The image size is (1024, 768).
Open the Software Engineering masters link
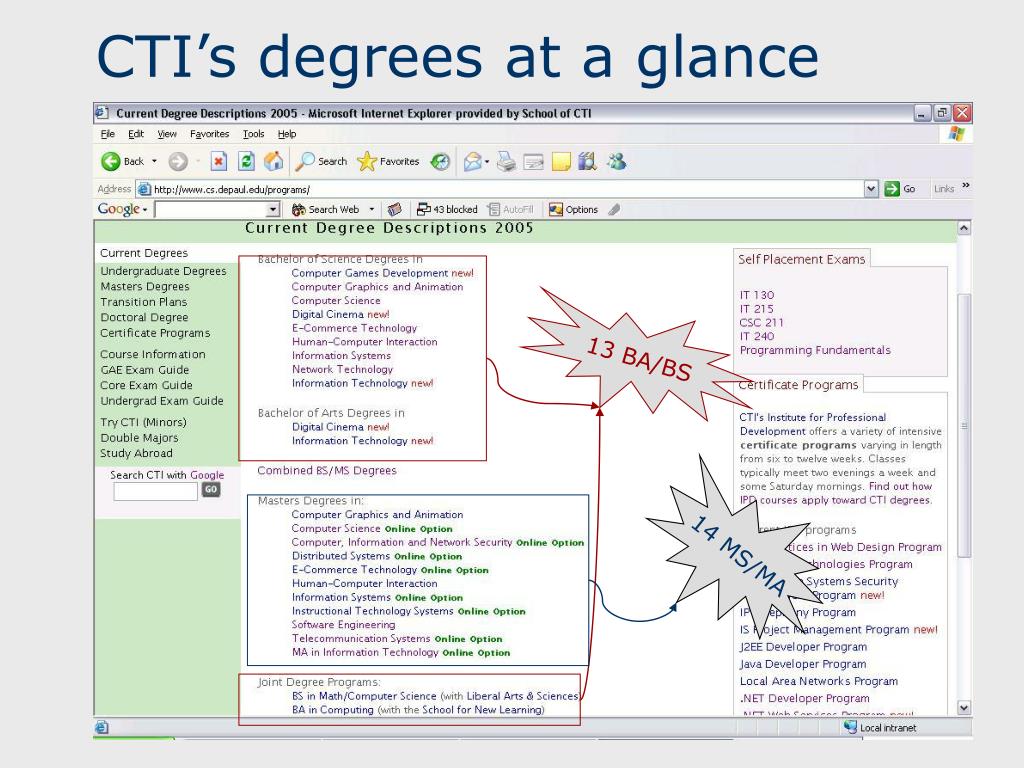coord(344,624)
